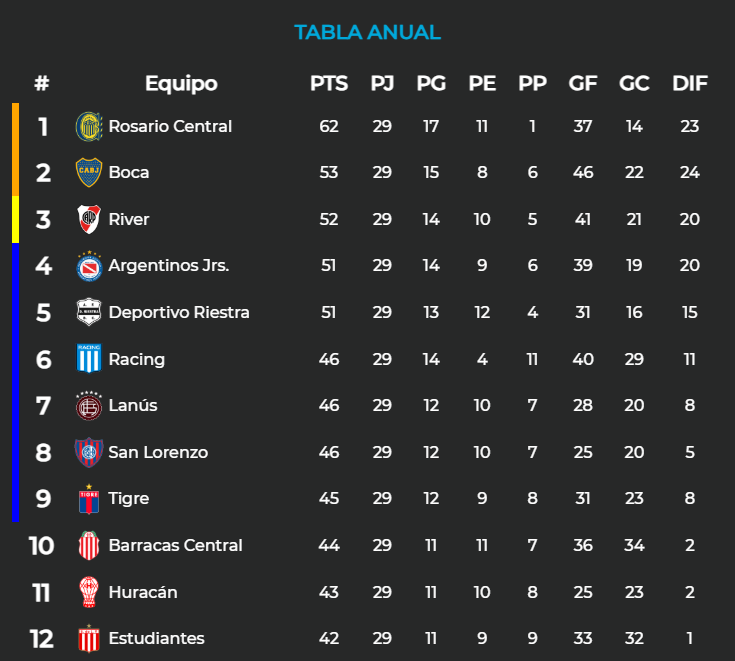735x661 pixels.
Task: Click the GF column header
Action: tap(583, 83)
